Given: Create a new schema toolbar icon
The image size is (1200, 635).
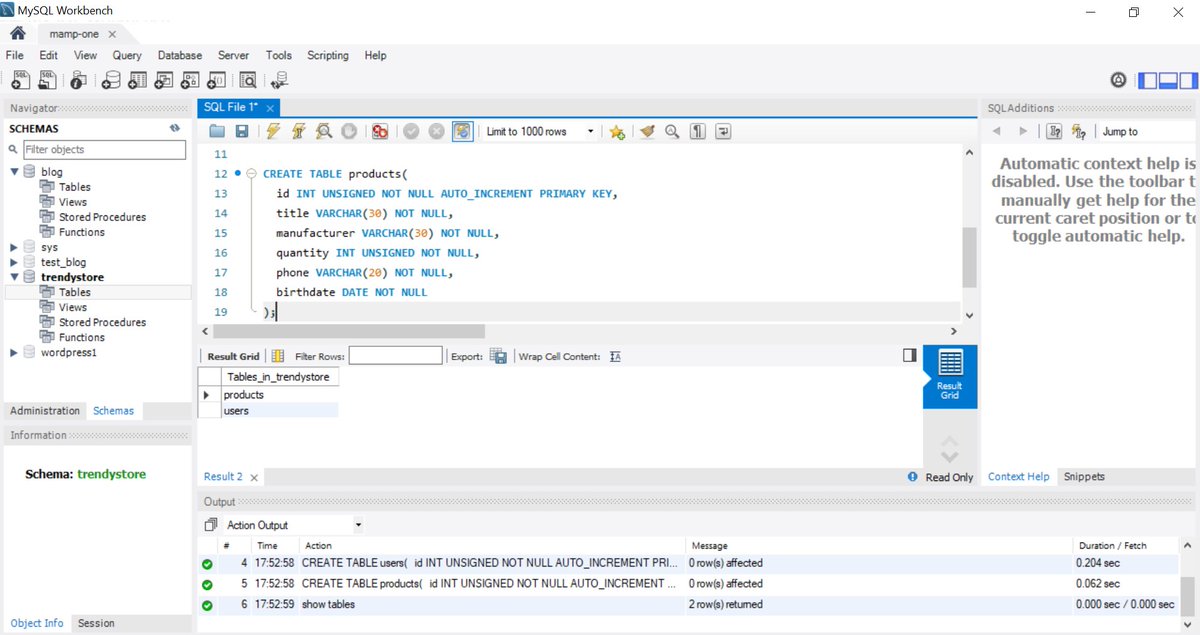Looking at the screenshot, I should pos(111,80).
